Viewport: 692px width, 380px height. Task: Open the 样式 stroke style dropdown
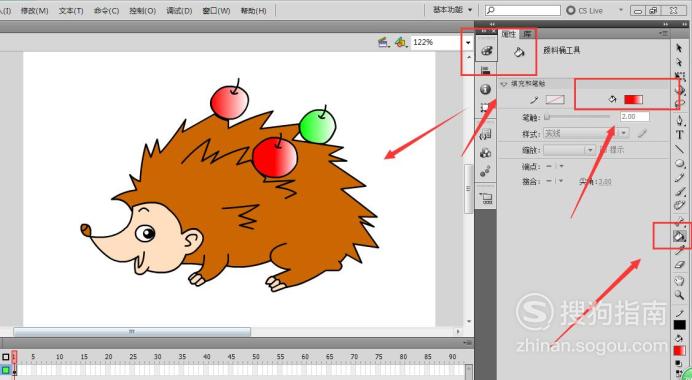(x=586, y=133)
